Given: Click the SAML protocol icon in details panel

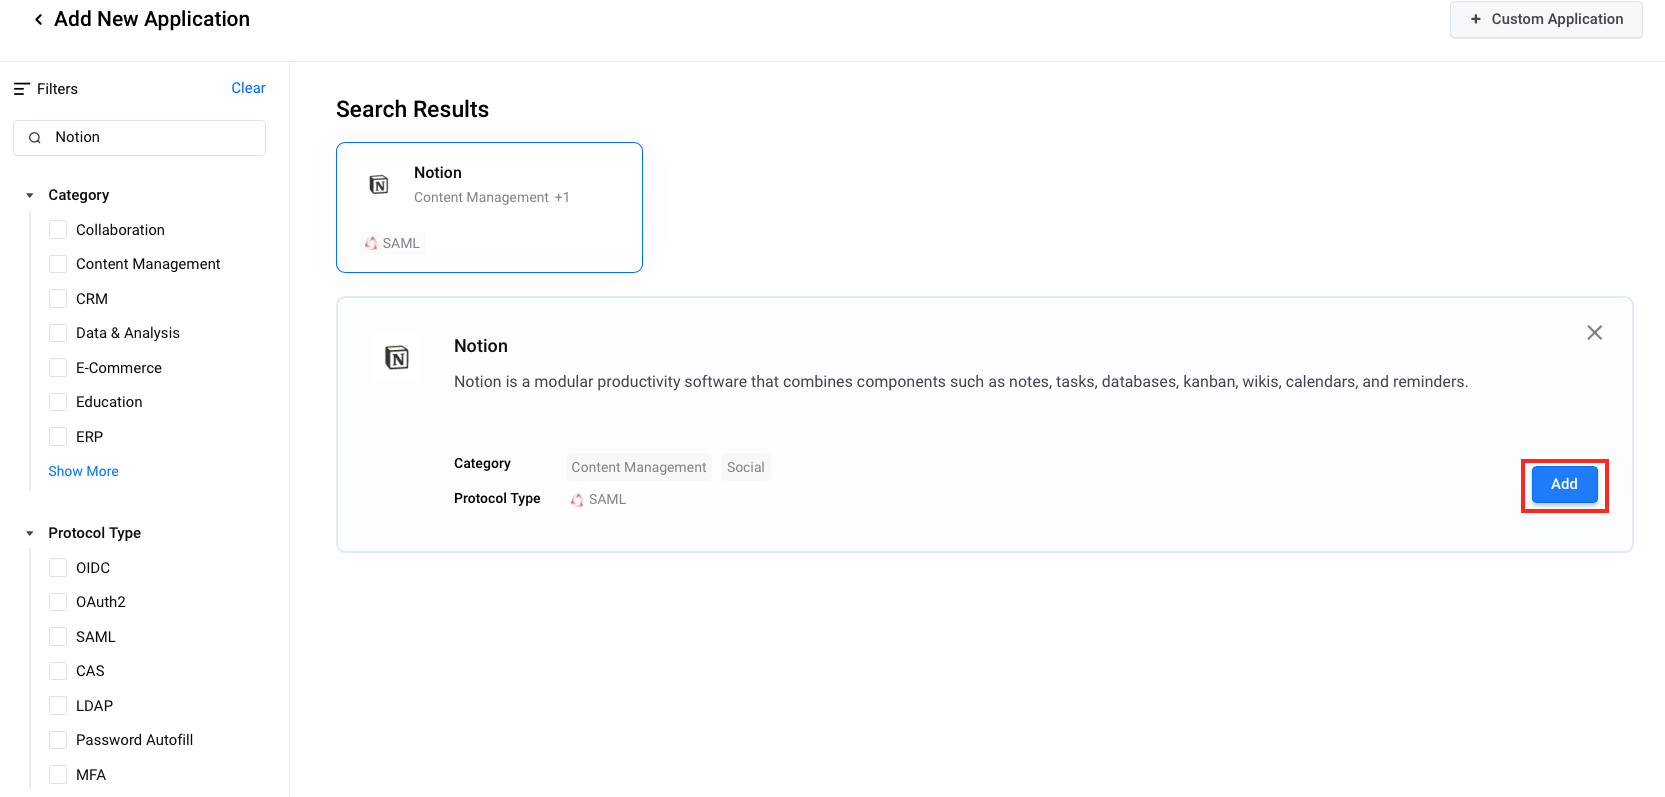Looking at the screenshot, I should click(577, 500).
